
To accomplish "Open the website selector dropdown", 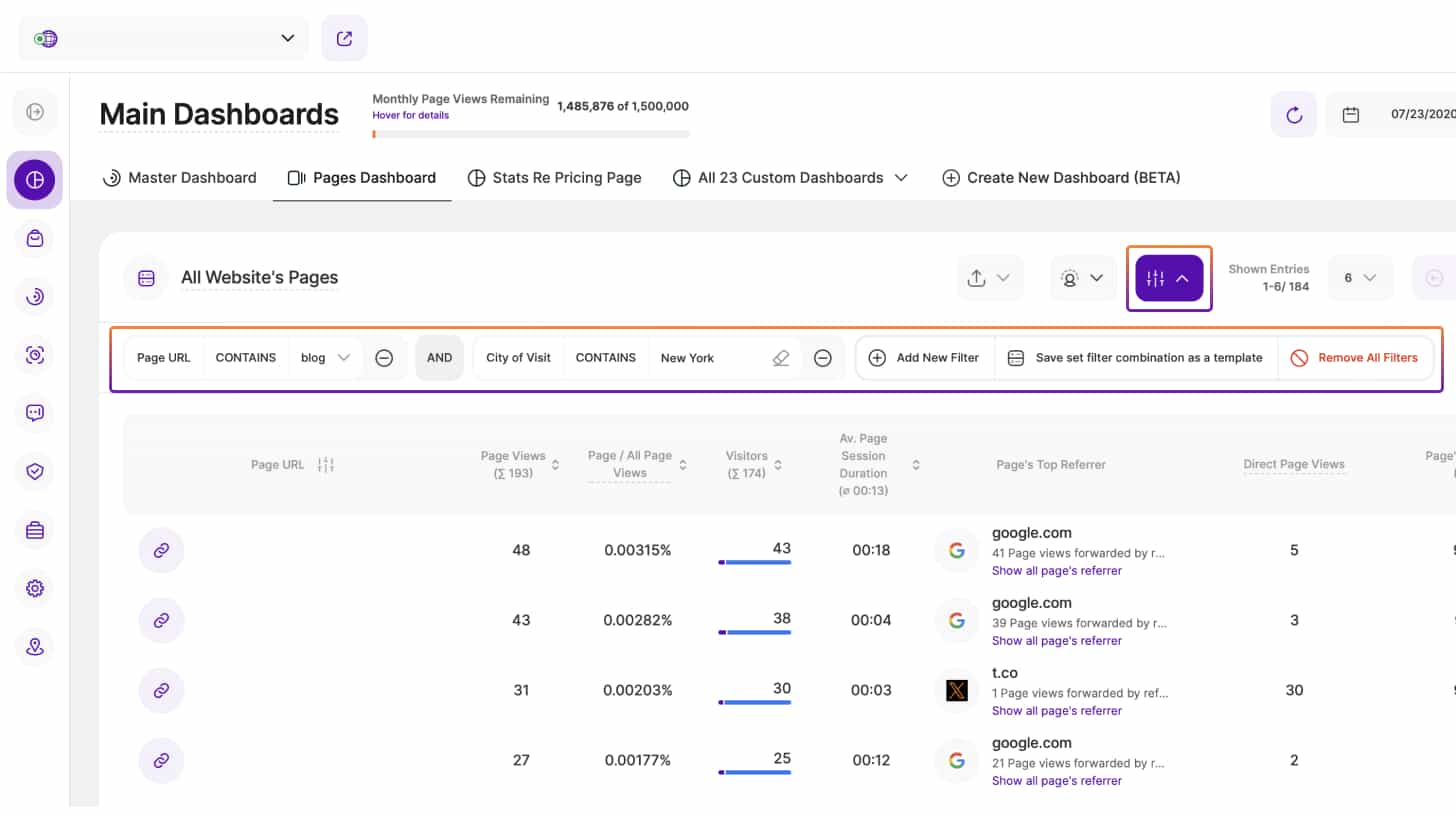I will pyautogui.click(x=164, y=38).
